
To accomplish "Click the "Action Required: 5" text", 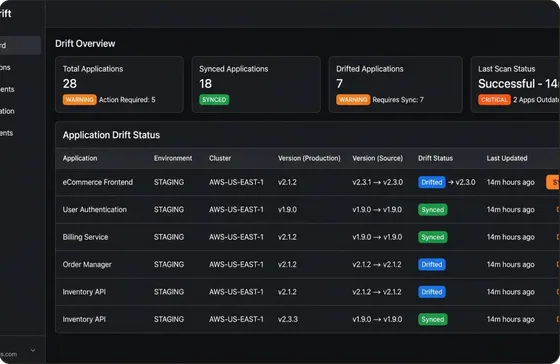I will pos(127,100).
